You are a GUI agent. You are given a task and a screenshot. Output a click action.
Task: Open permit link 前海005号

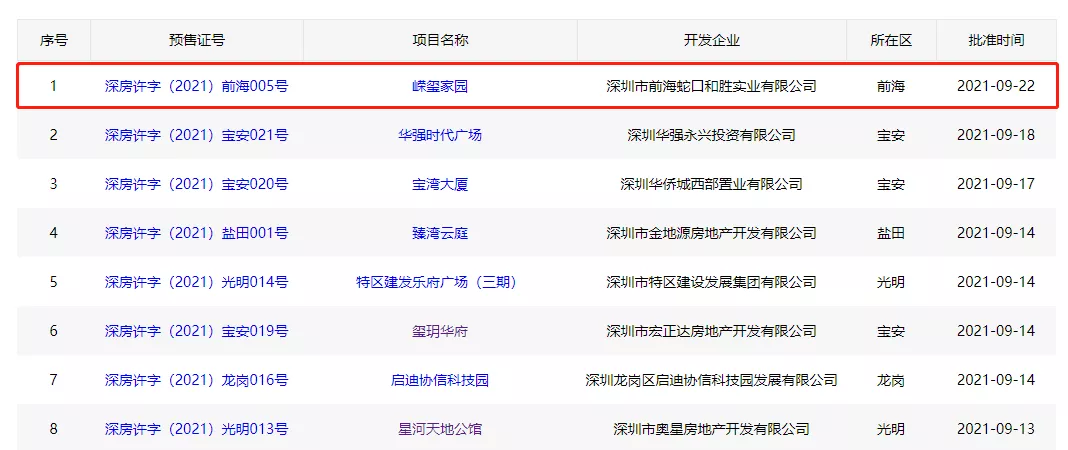[196, 86]
